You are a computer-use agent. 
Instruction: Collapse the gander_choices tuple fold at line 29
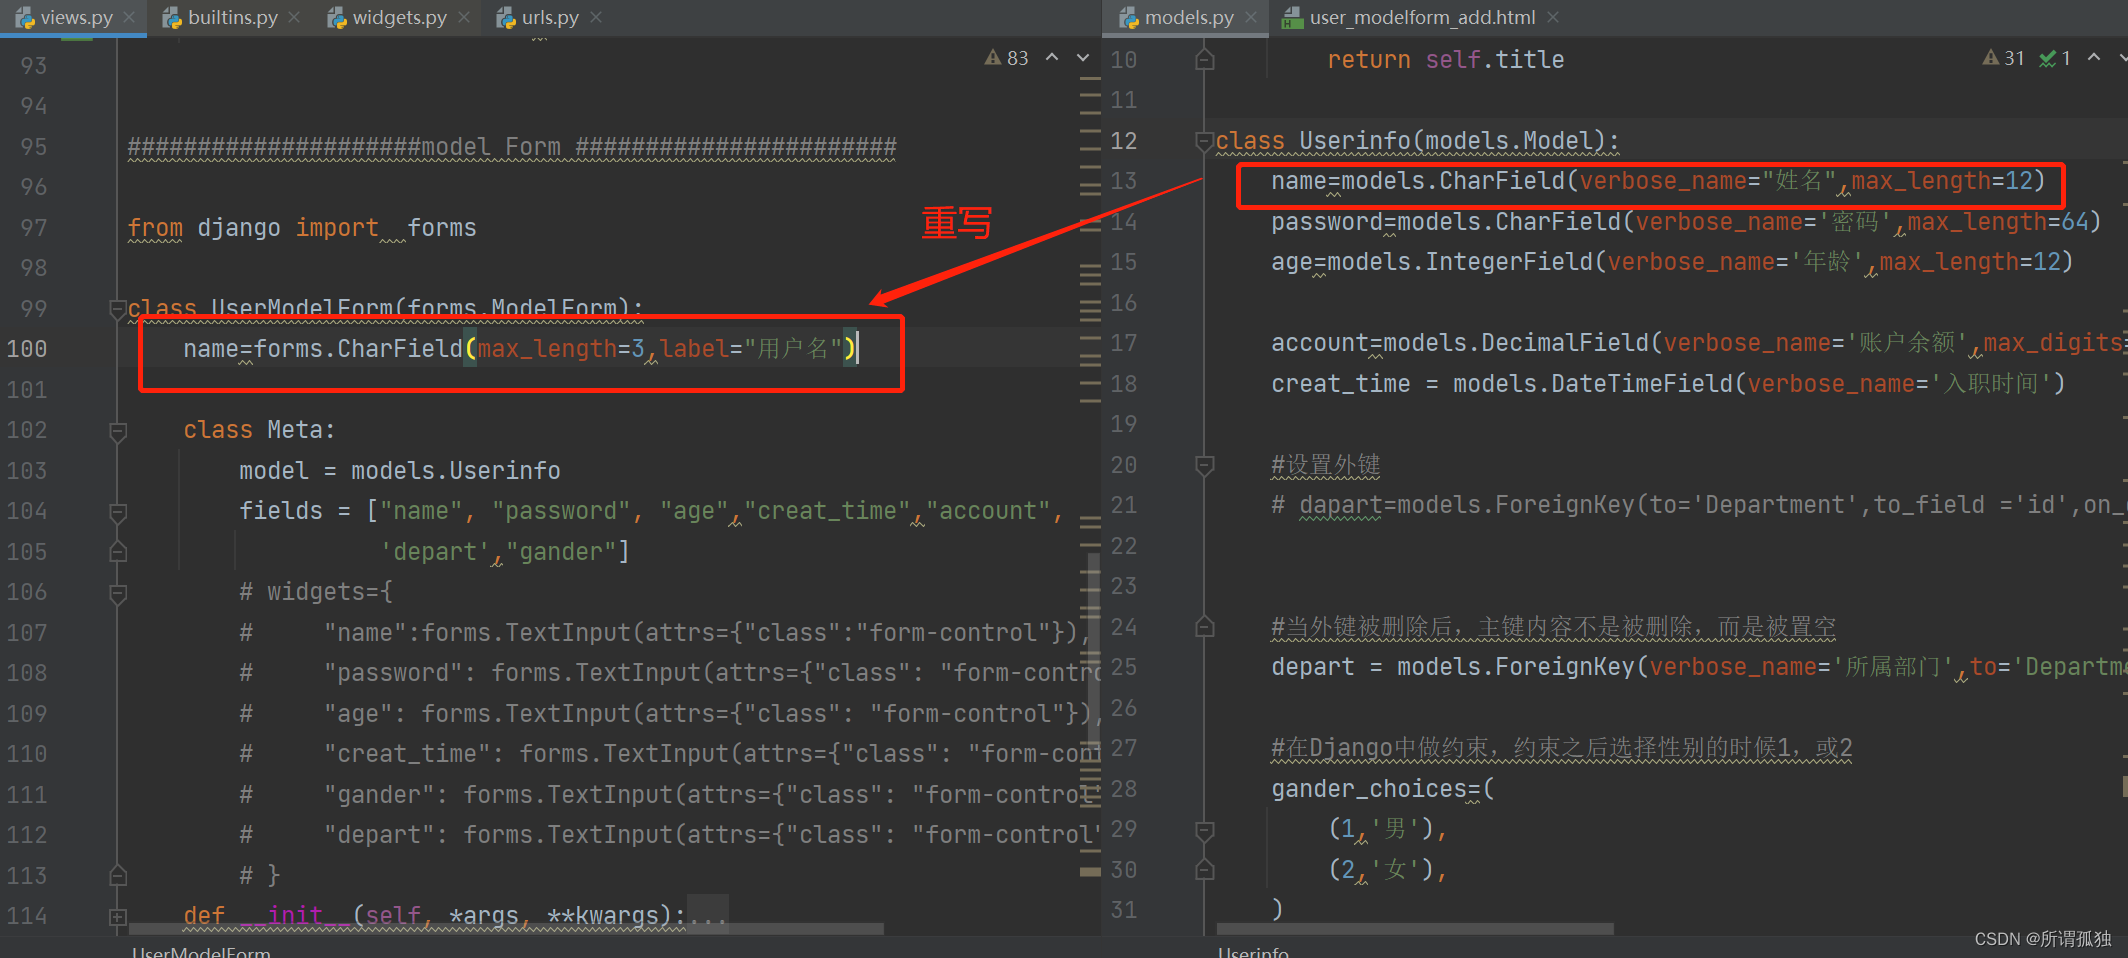click(1204, 830)
